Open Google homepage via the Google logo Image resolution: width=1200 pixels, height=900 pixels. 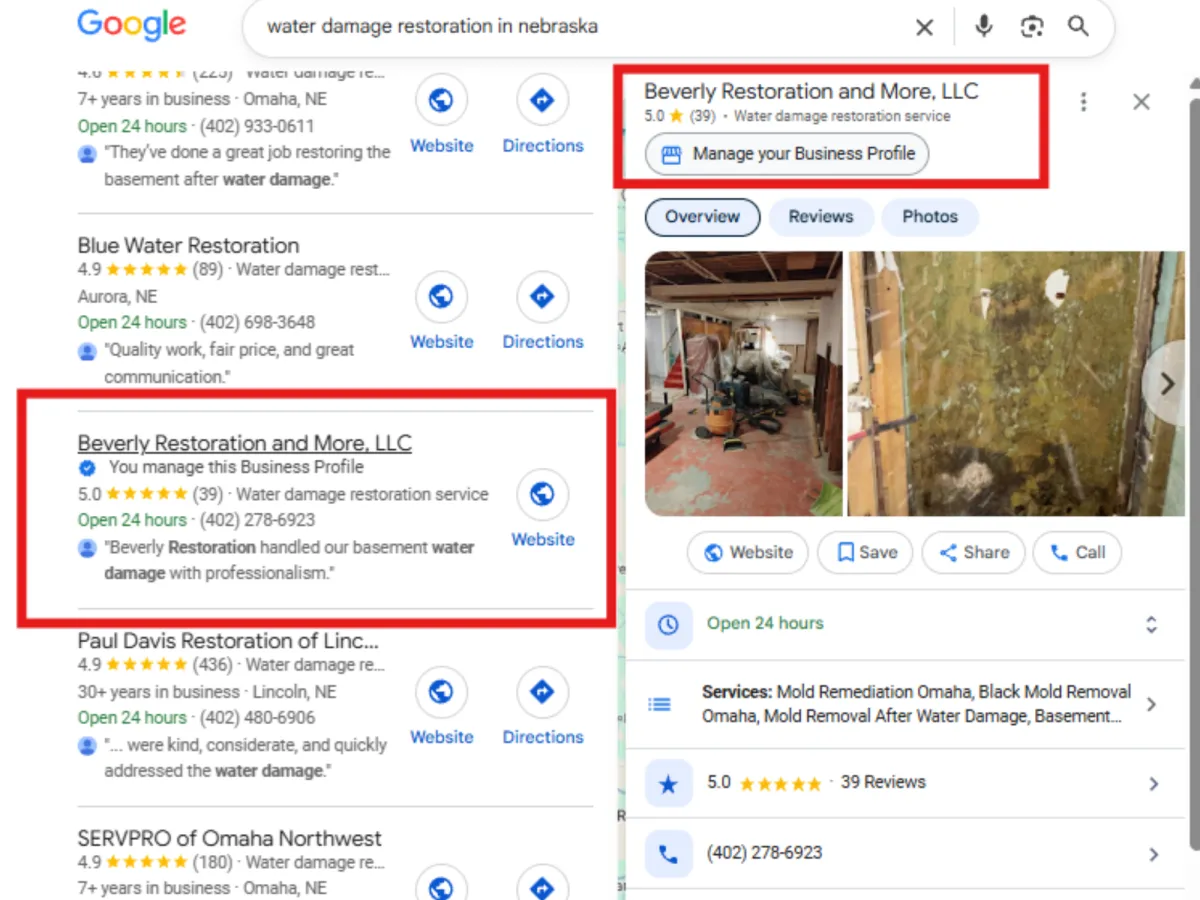(131, 24)
